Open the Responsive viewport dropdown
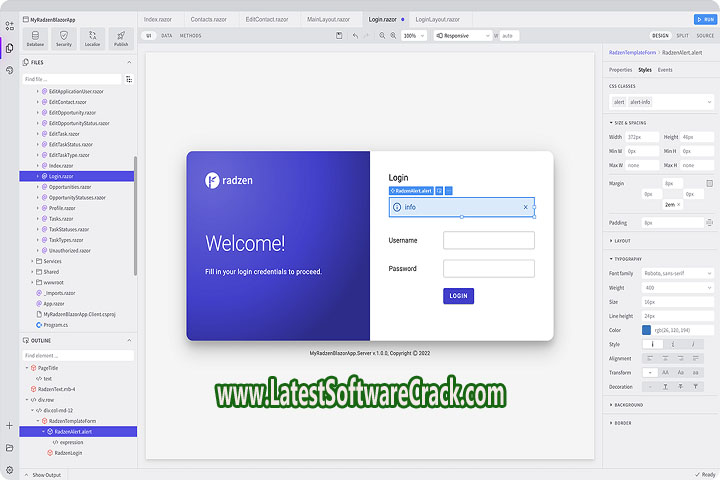Screen dimensions: 720x480 pos(462,35)
